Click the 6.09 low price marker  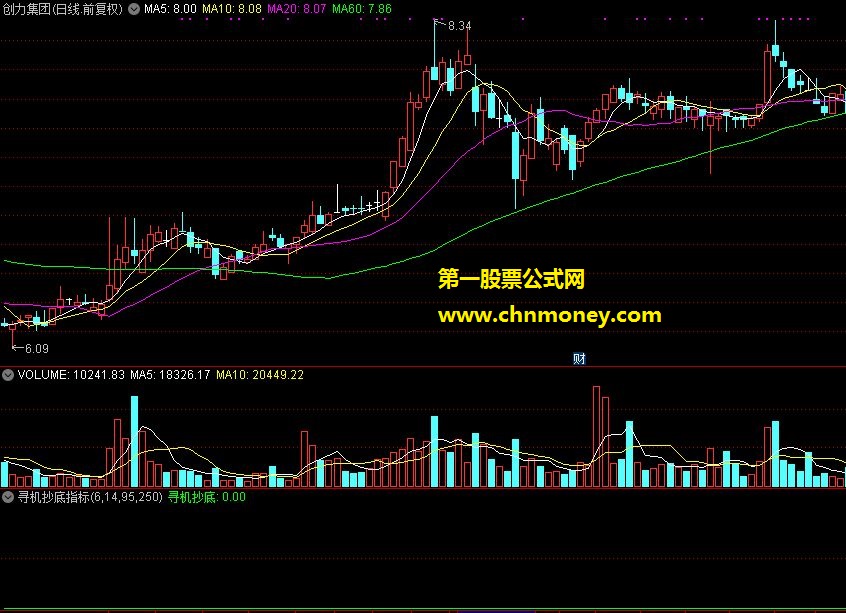point(37,349)
